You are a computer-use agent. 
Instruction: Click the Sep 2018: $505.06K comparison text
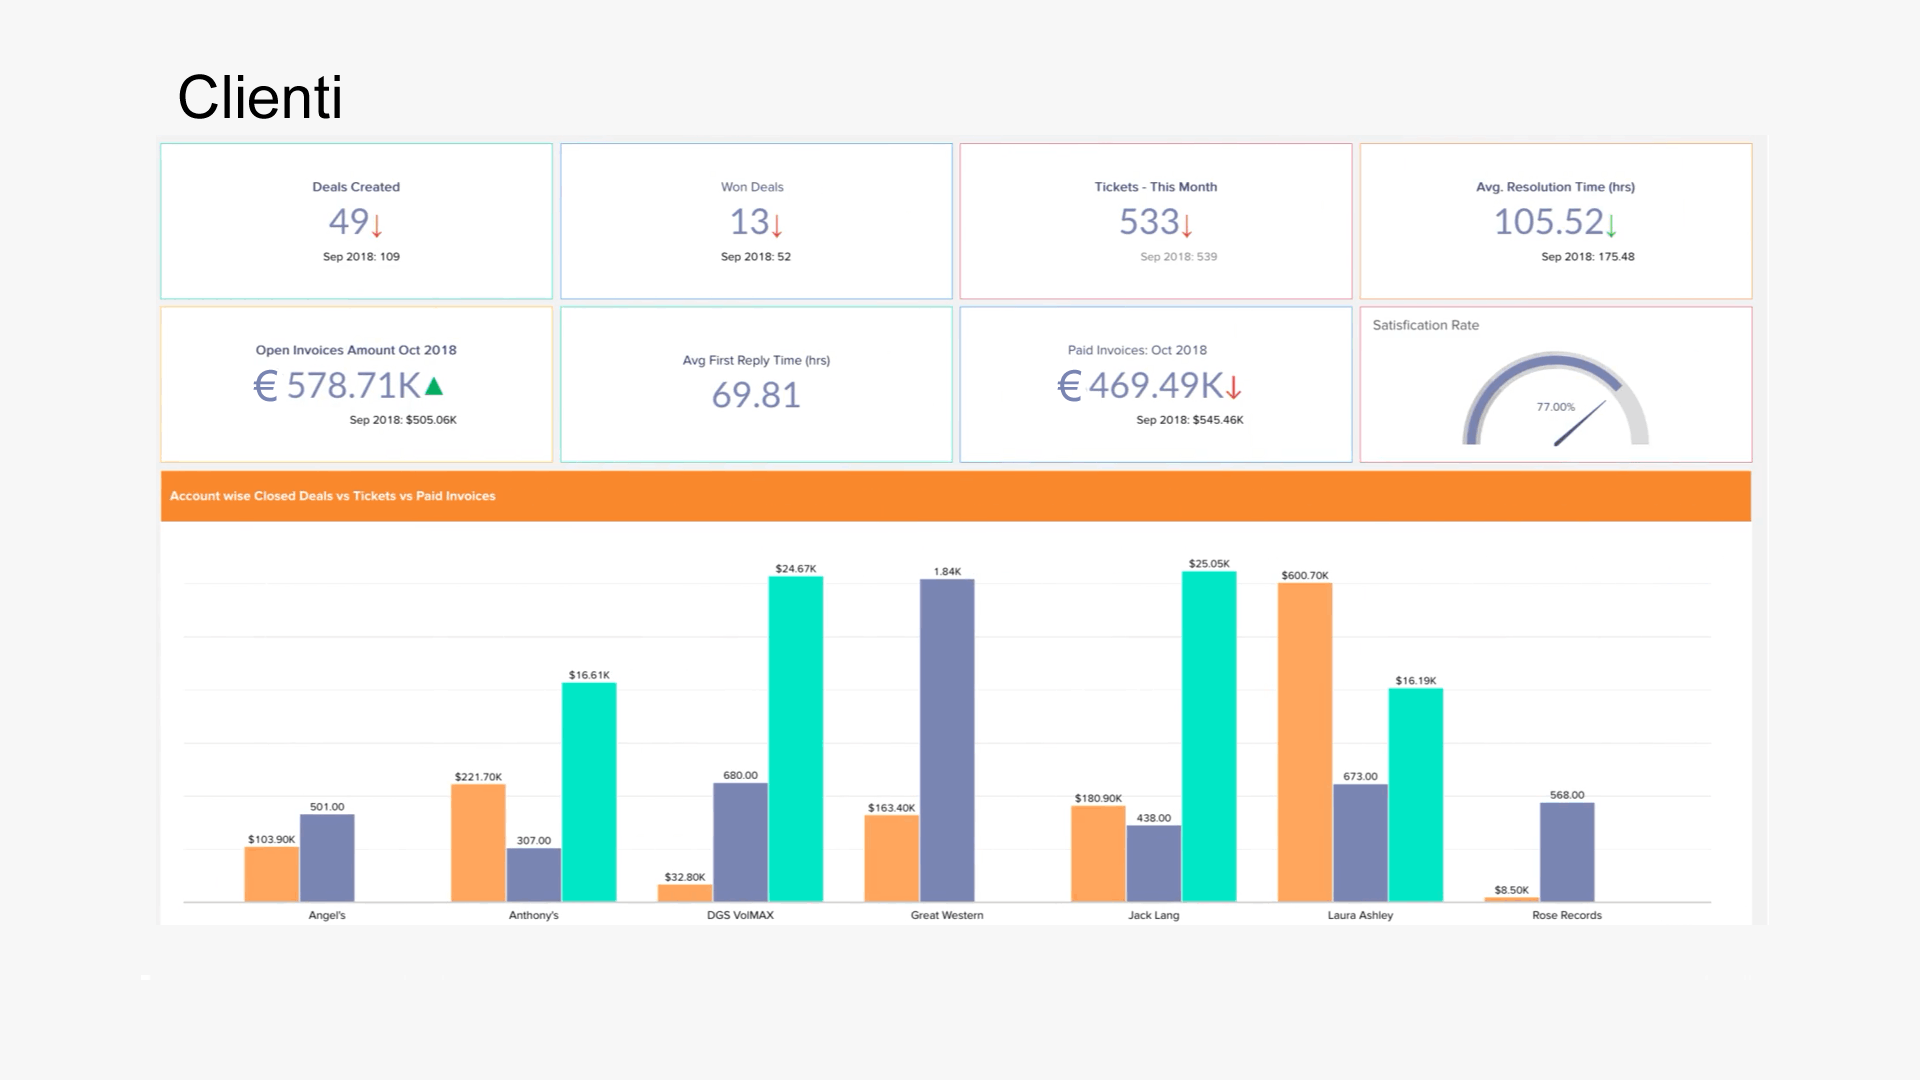point(403,420)
